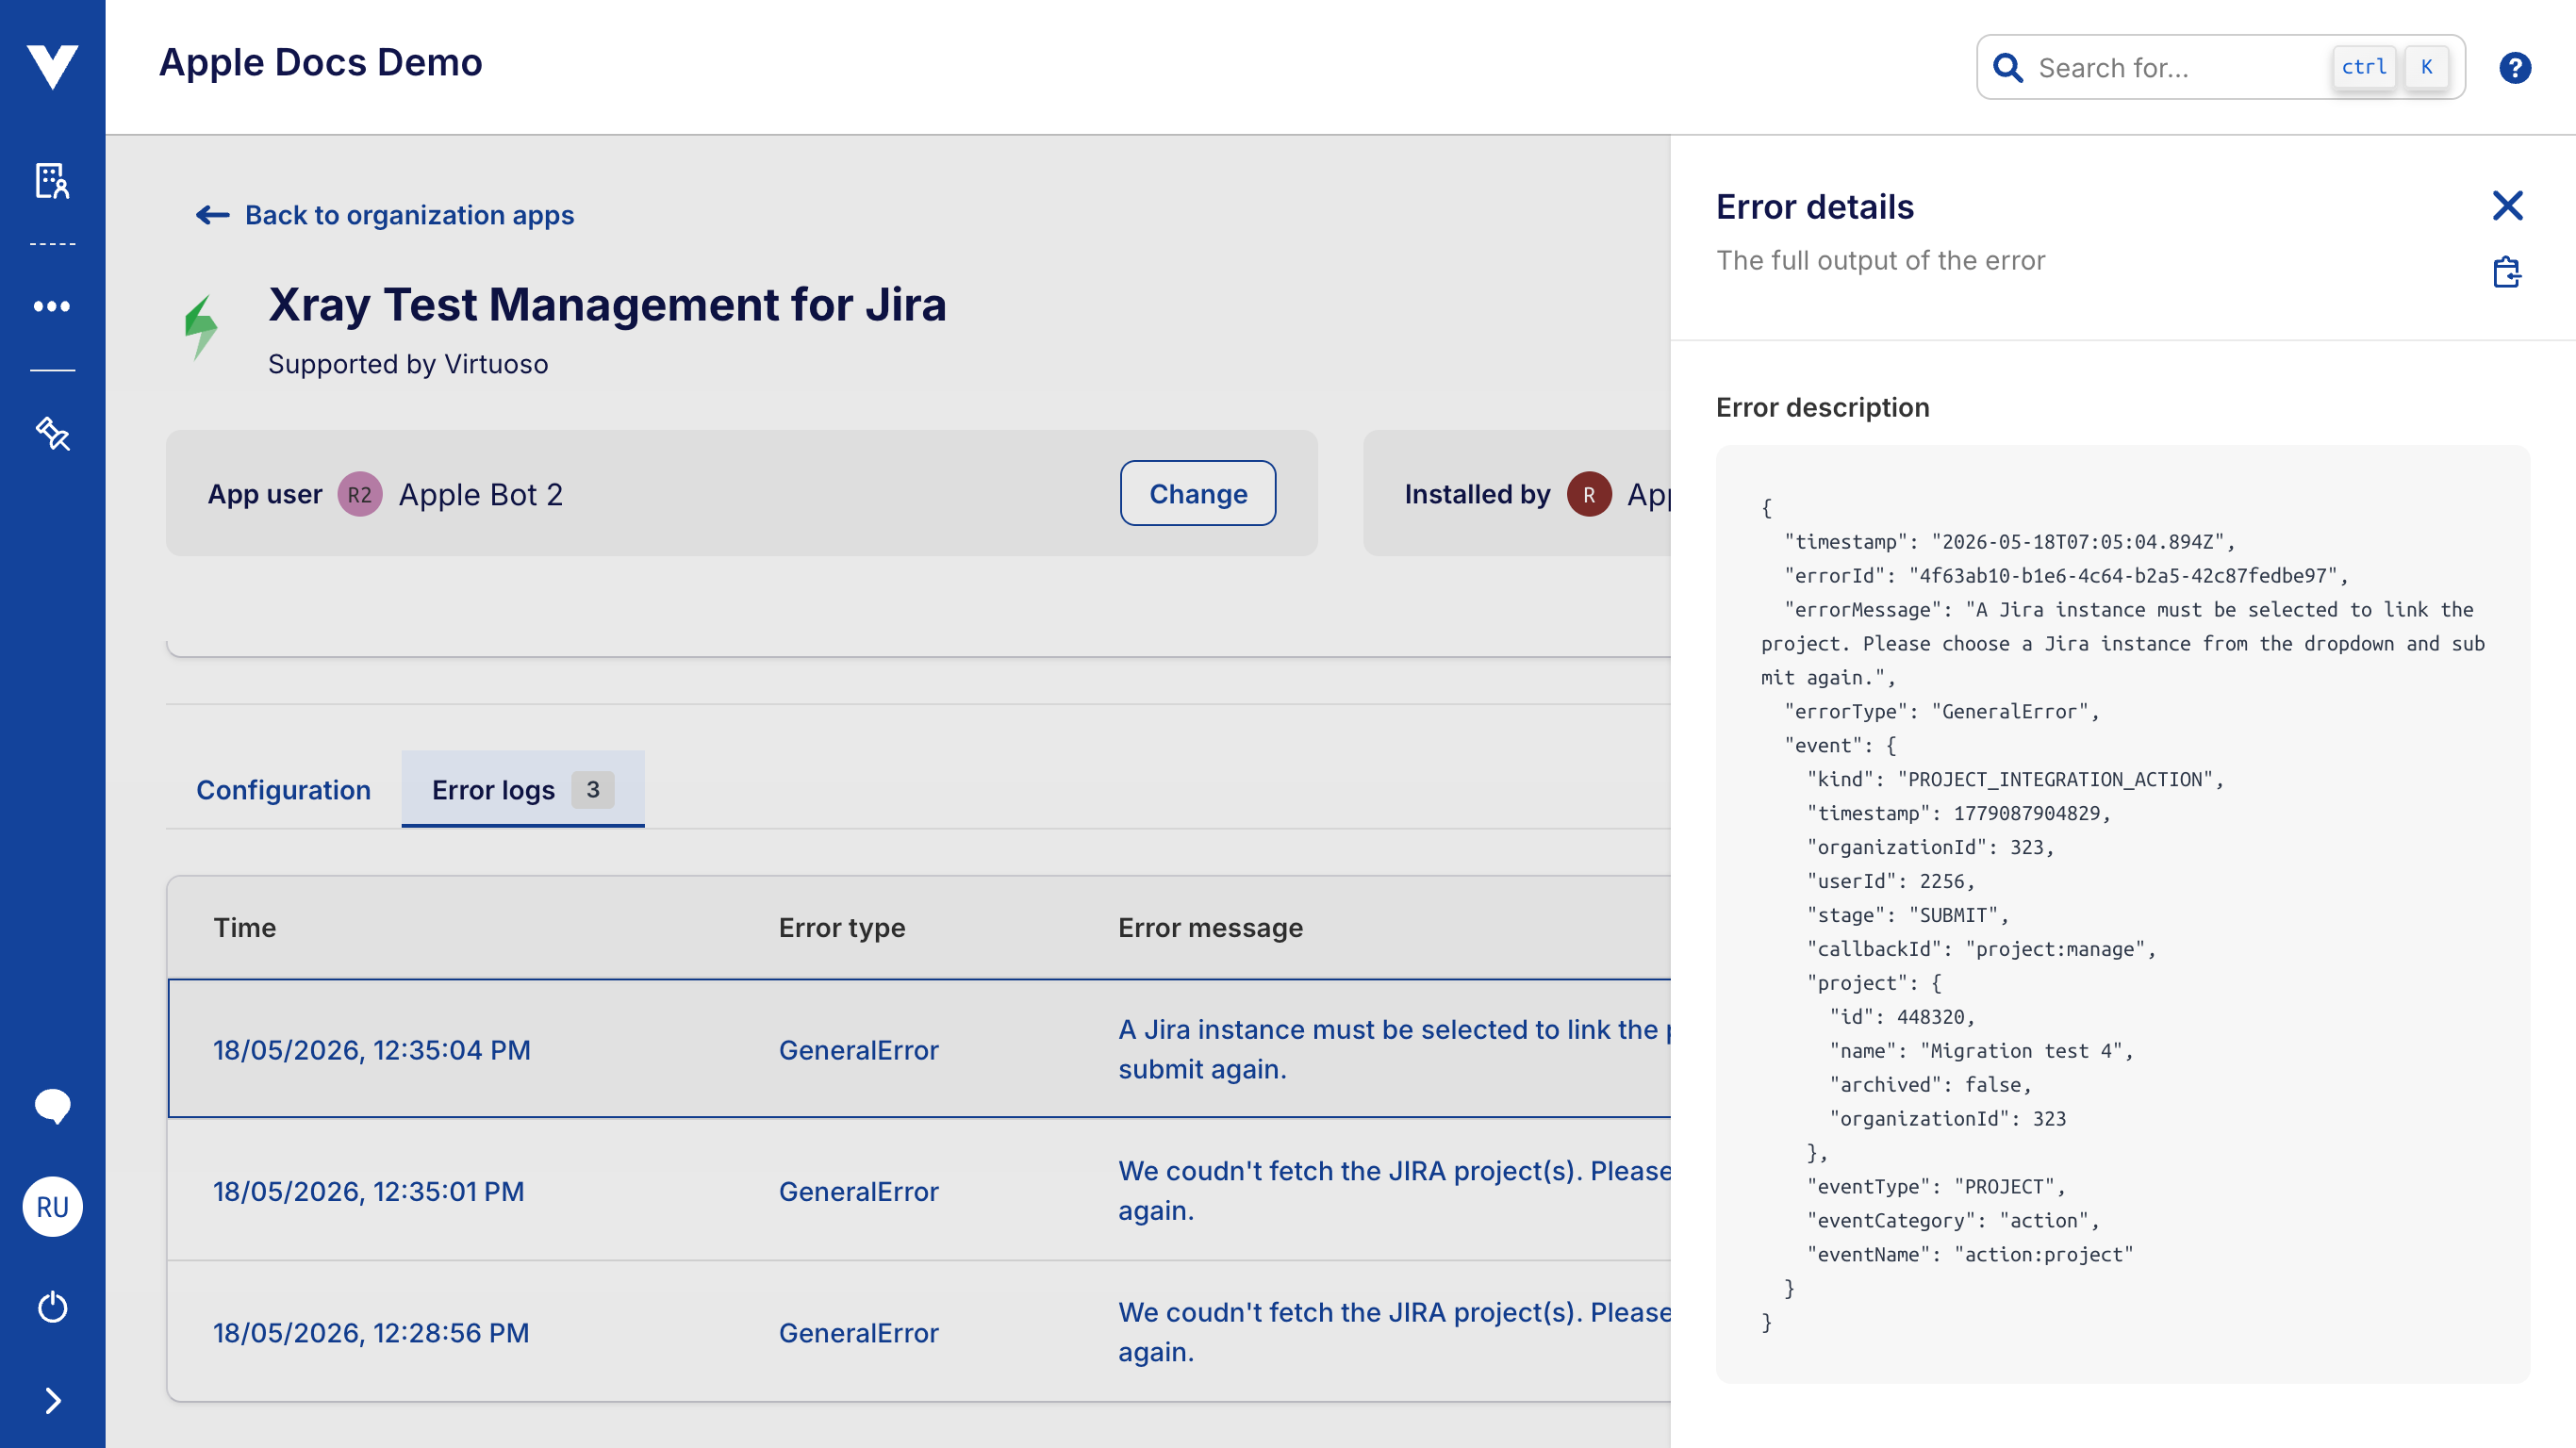Open the extensions plug icon in sidebar
The width and height of the screenshot is (2576, 1448).
[52, 434]
